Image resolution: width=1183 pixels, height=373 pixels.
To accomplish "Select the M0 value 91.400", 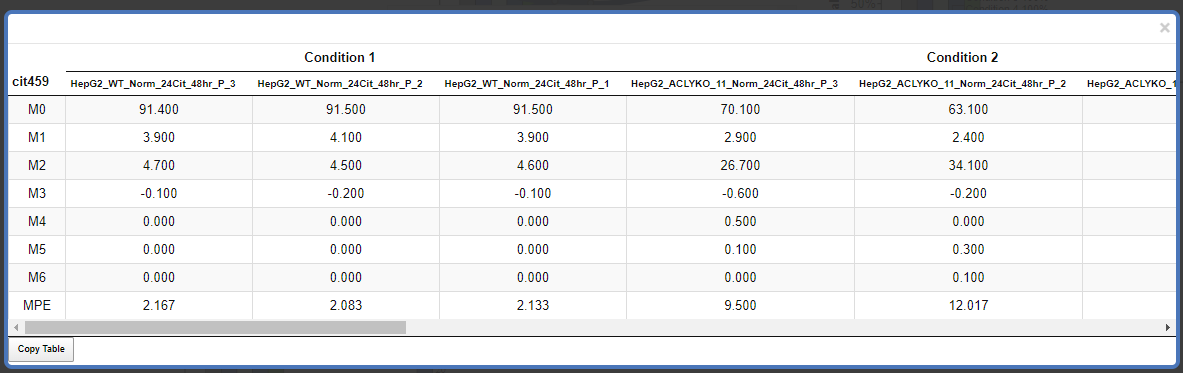I will (x=158, y=109).
